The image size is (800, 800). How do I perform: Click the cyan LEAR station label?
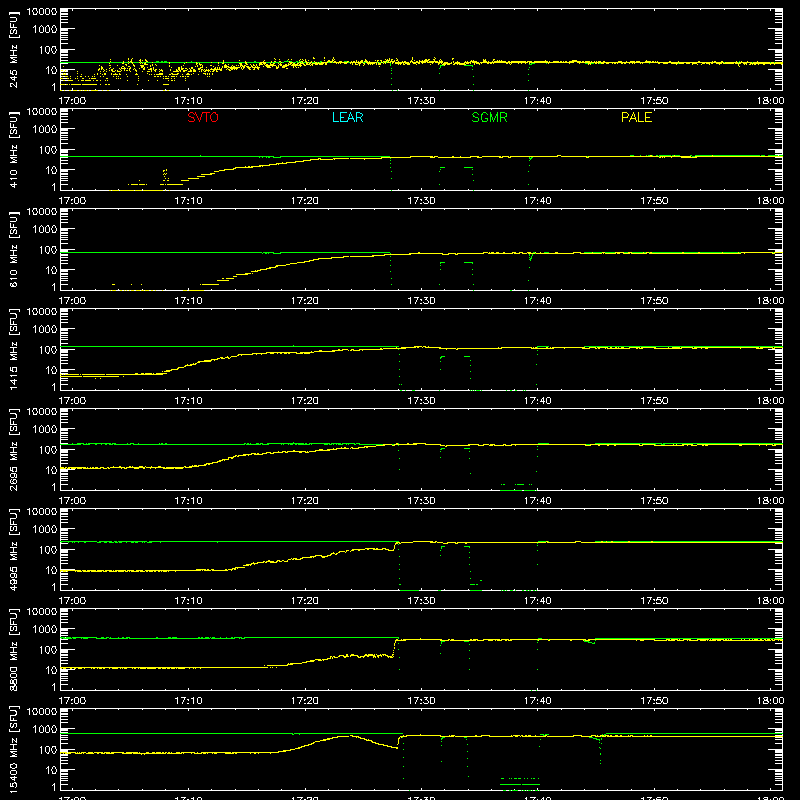pos(347,117)
